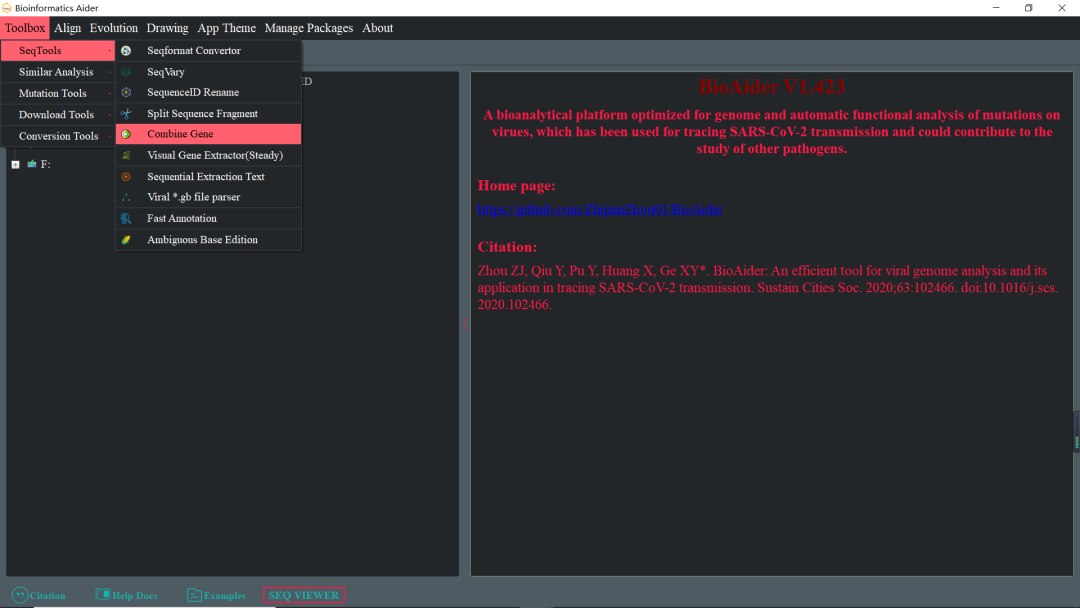Click the SeqVary menu icon
1080x608 pixels.
(126, 72)
